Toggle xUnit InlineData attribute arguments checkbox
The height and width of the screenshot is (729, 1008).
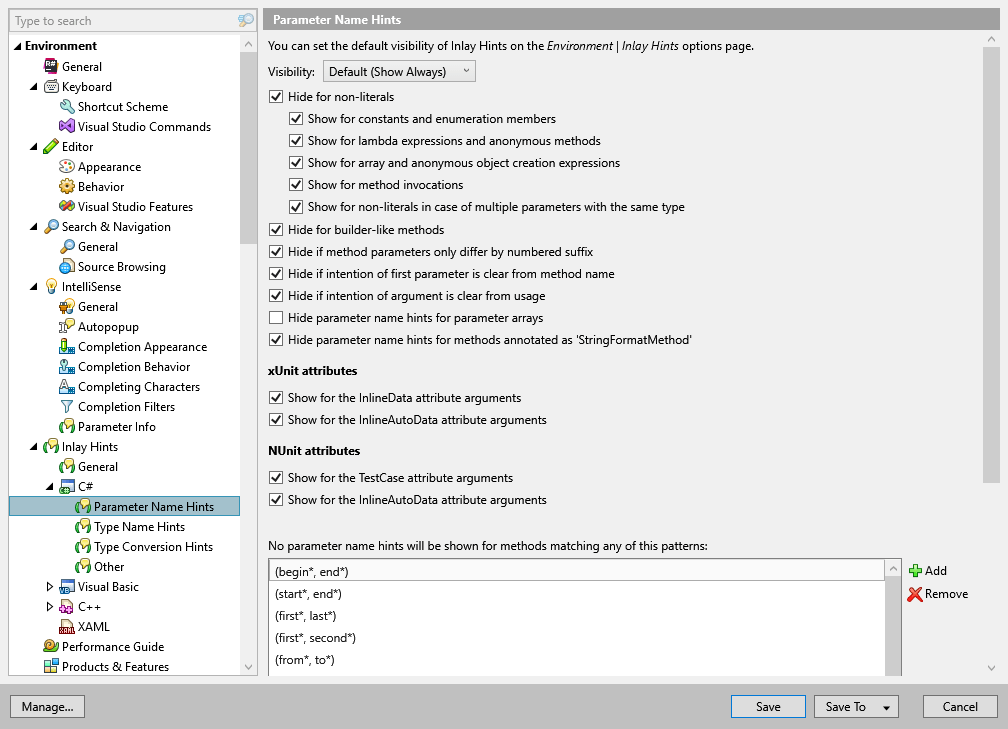click(276, 397)
